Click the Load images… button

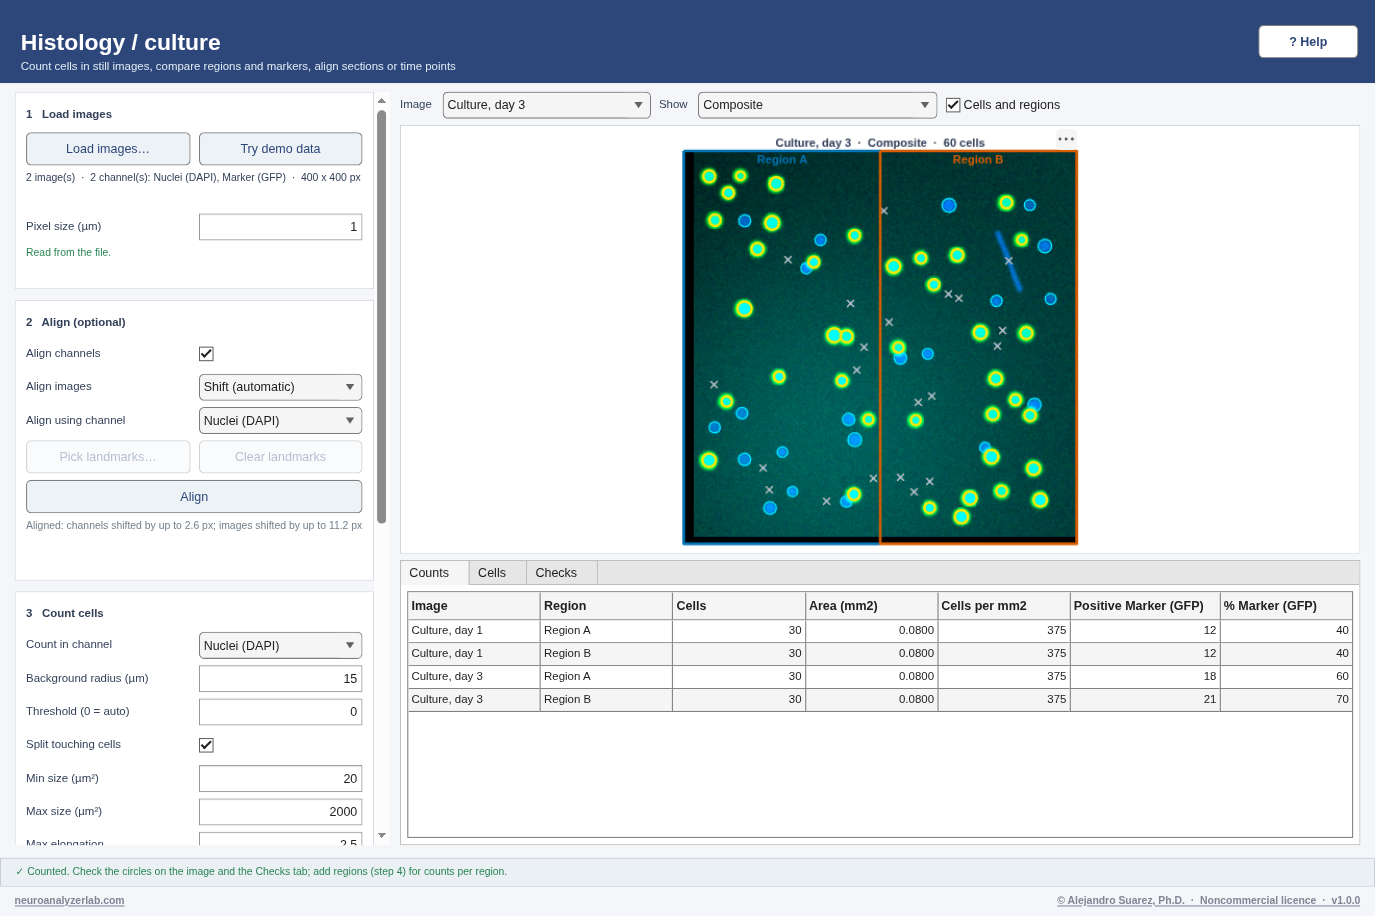(x=108, y=149)
